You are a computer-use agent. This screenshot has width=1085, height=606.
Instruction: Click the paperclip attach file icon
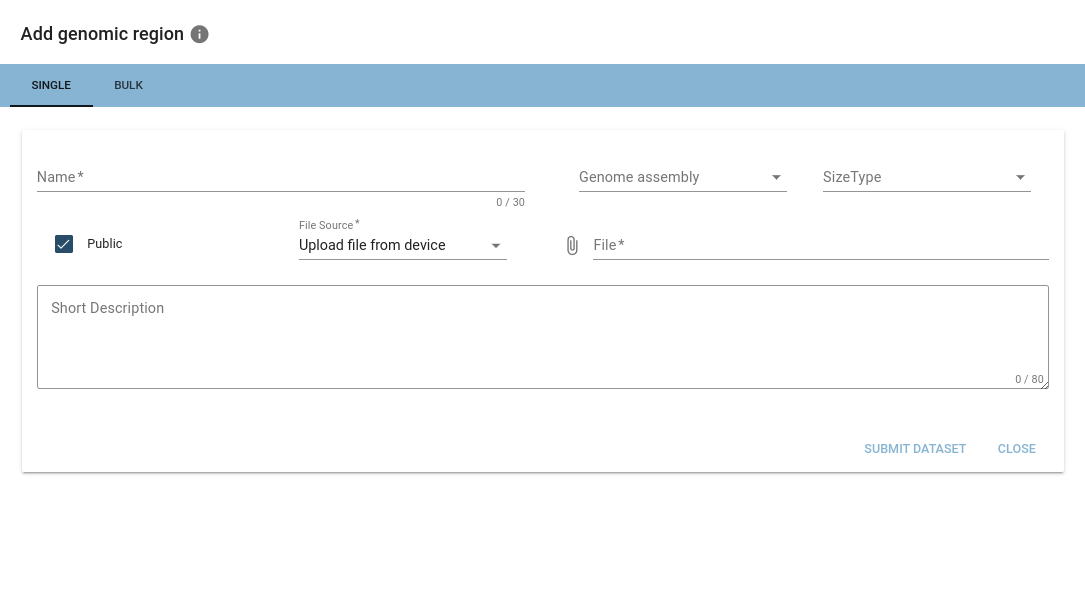572,245
